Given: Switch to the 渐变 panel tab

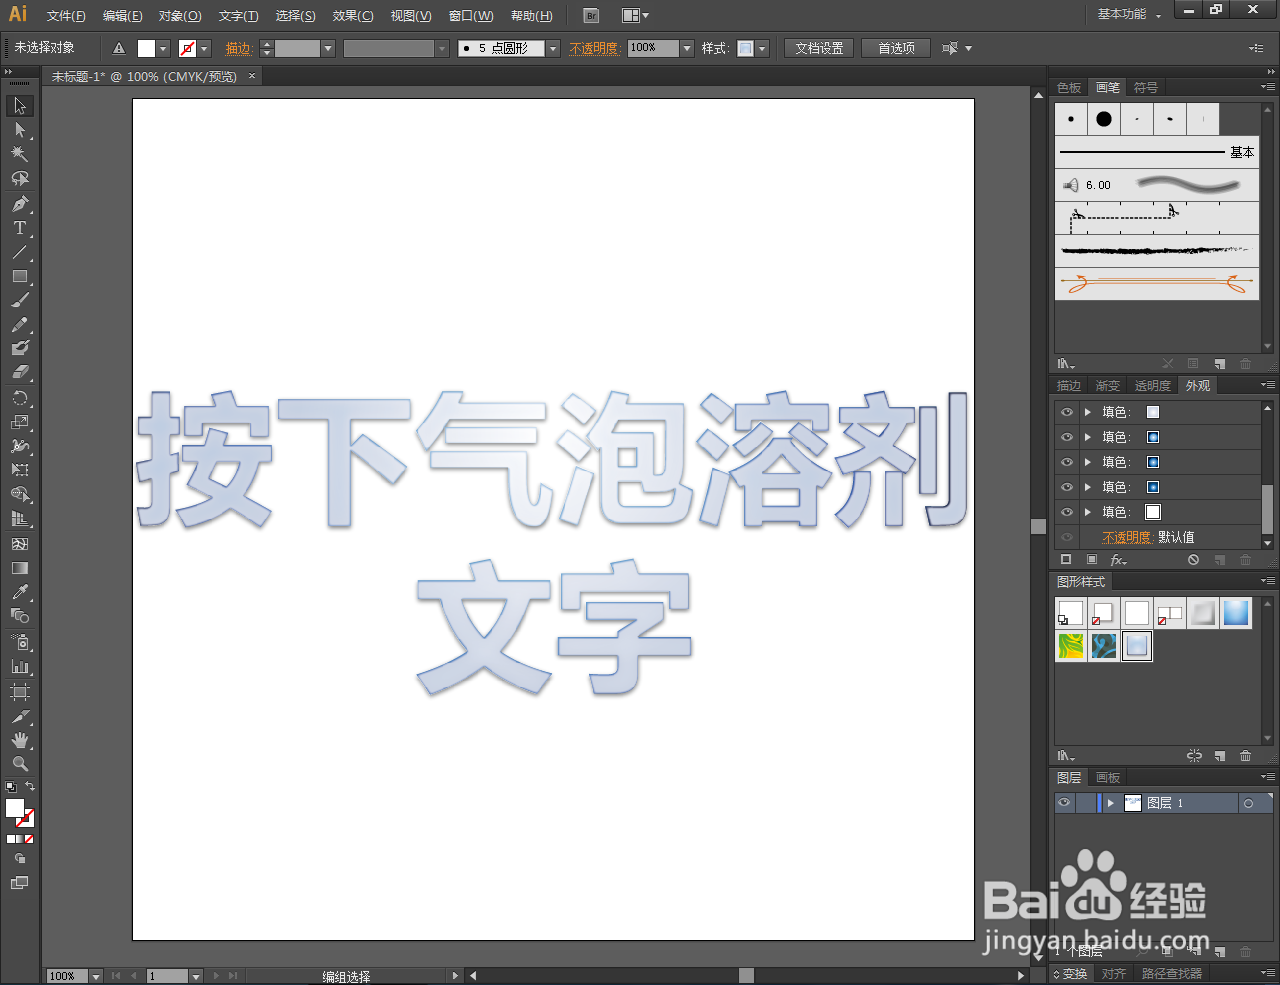Looking at the screenshot, I should point(1107,384).
